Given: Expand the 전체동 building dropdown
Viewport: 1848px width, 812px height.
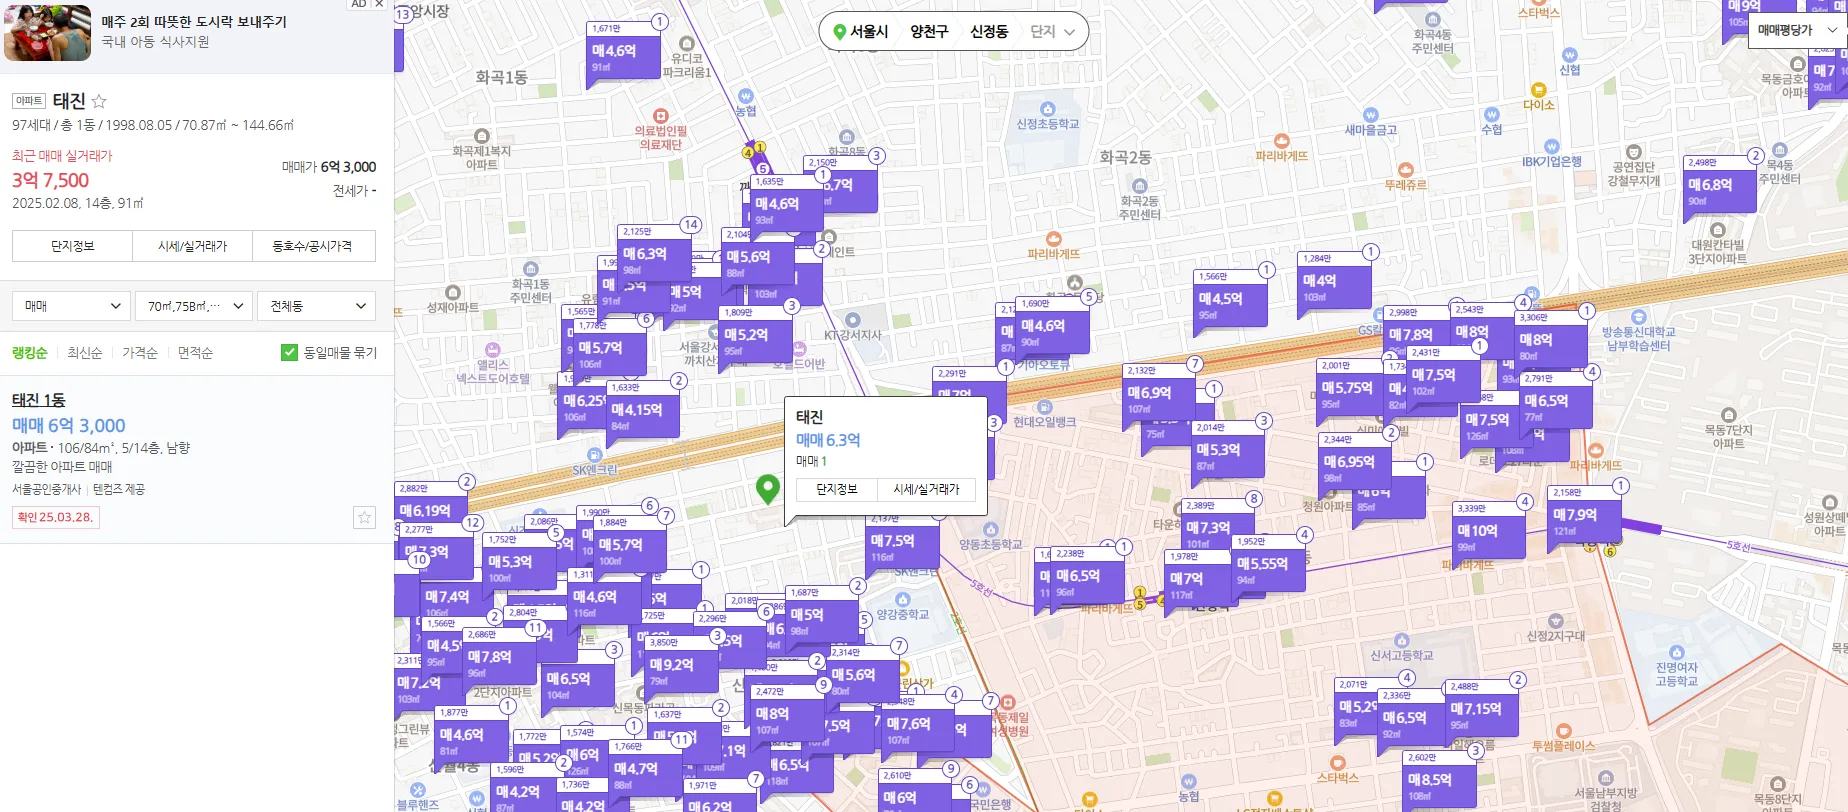Looking at the screenshot, I should tap(316, 306).
